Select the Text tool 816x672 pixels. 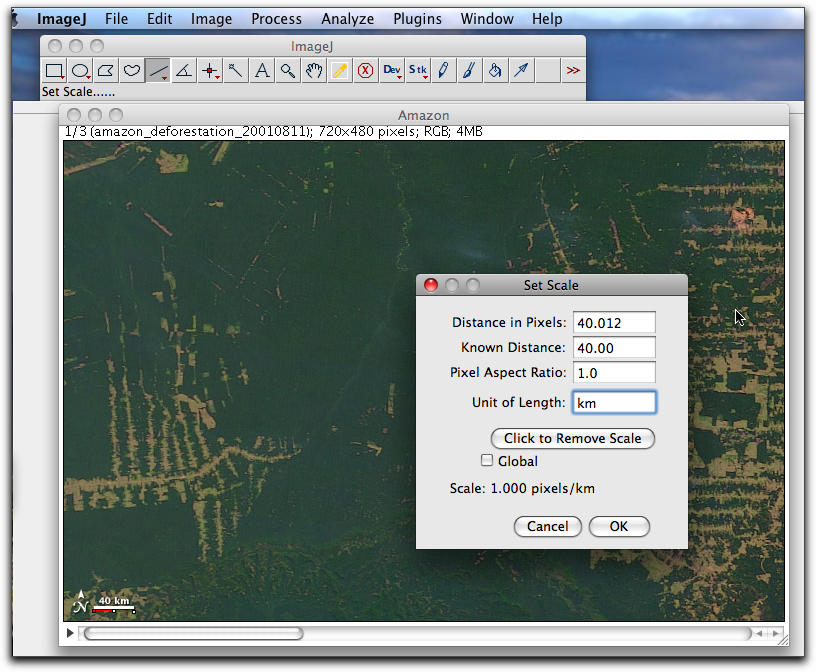pos(262,70)
